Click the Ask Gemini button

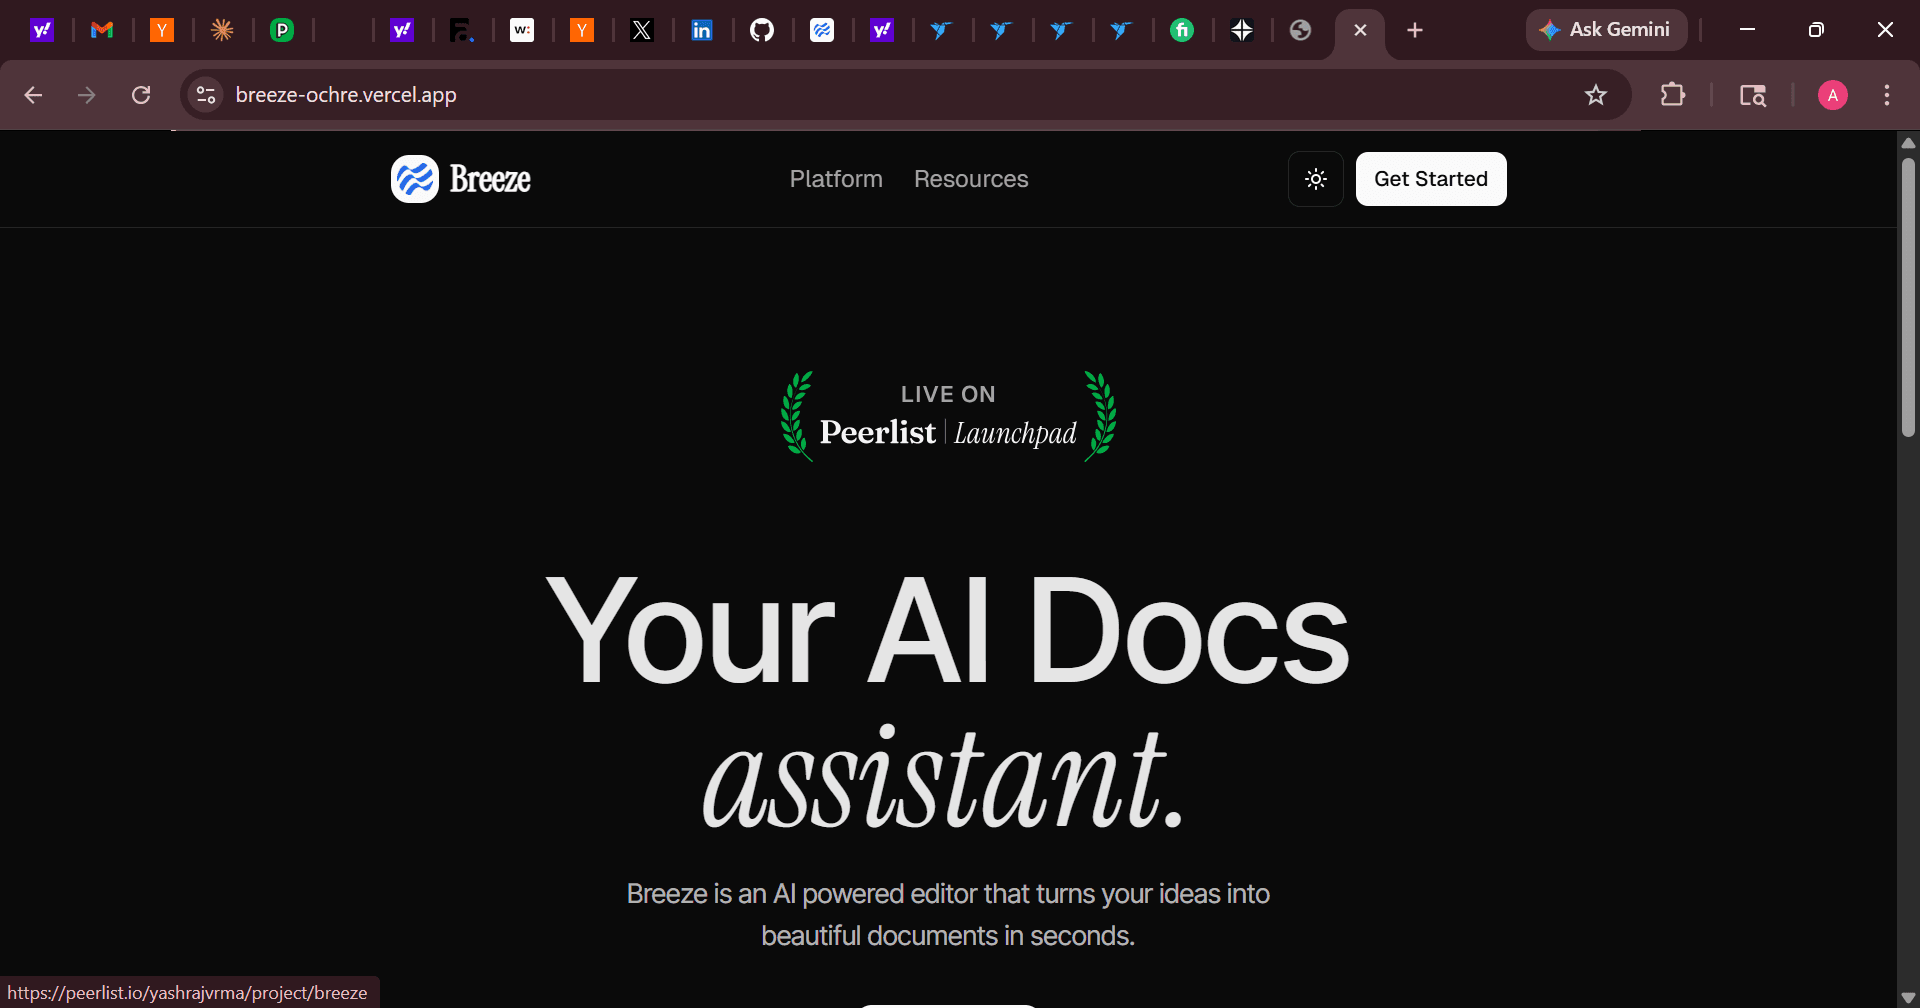tap(1606, 30)
